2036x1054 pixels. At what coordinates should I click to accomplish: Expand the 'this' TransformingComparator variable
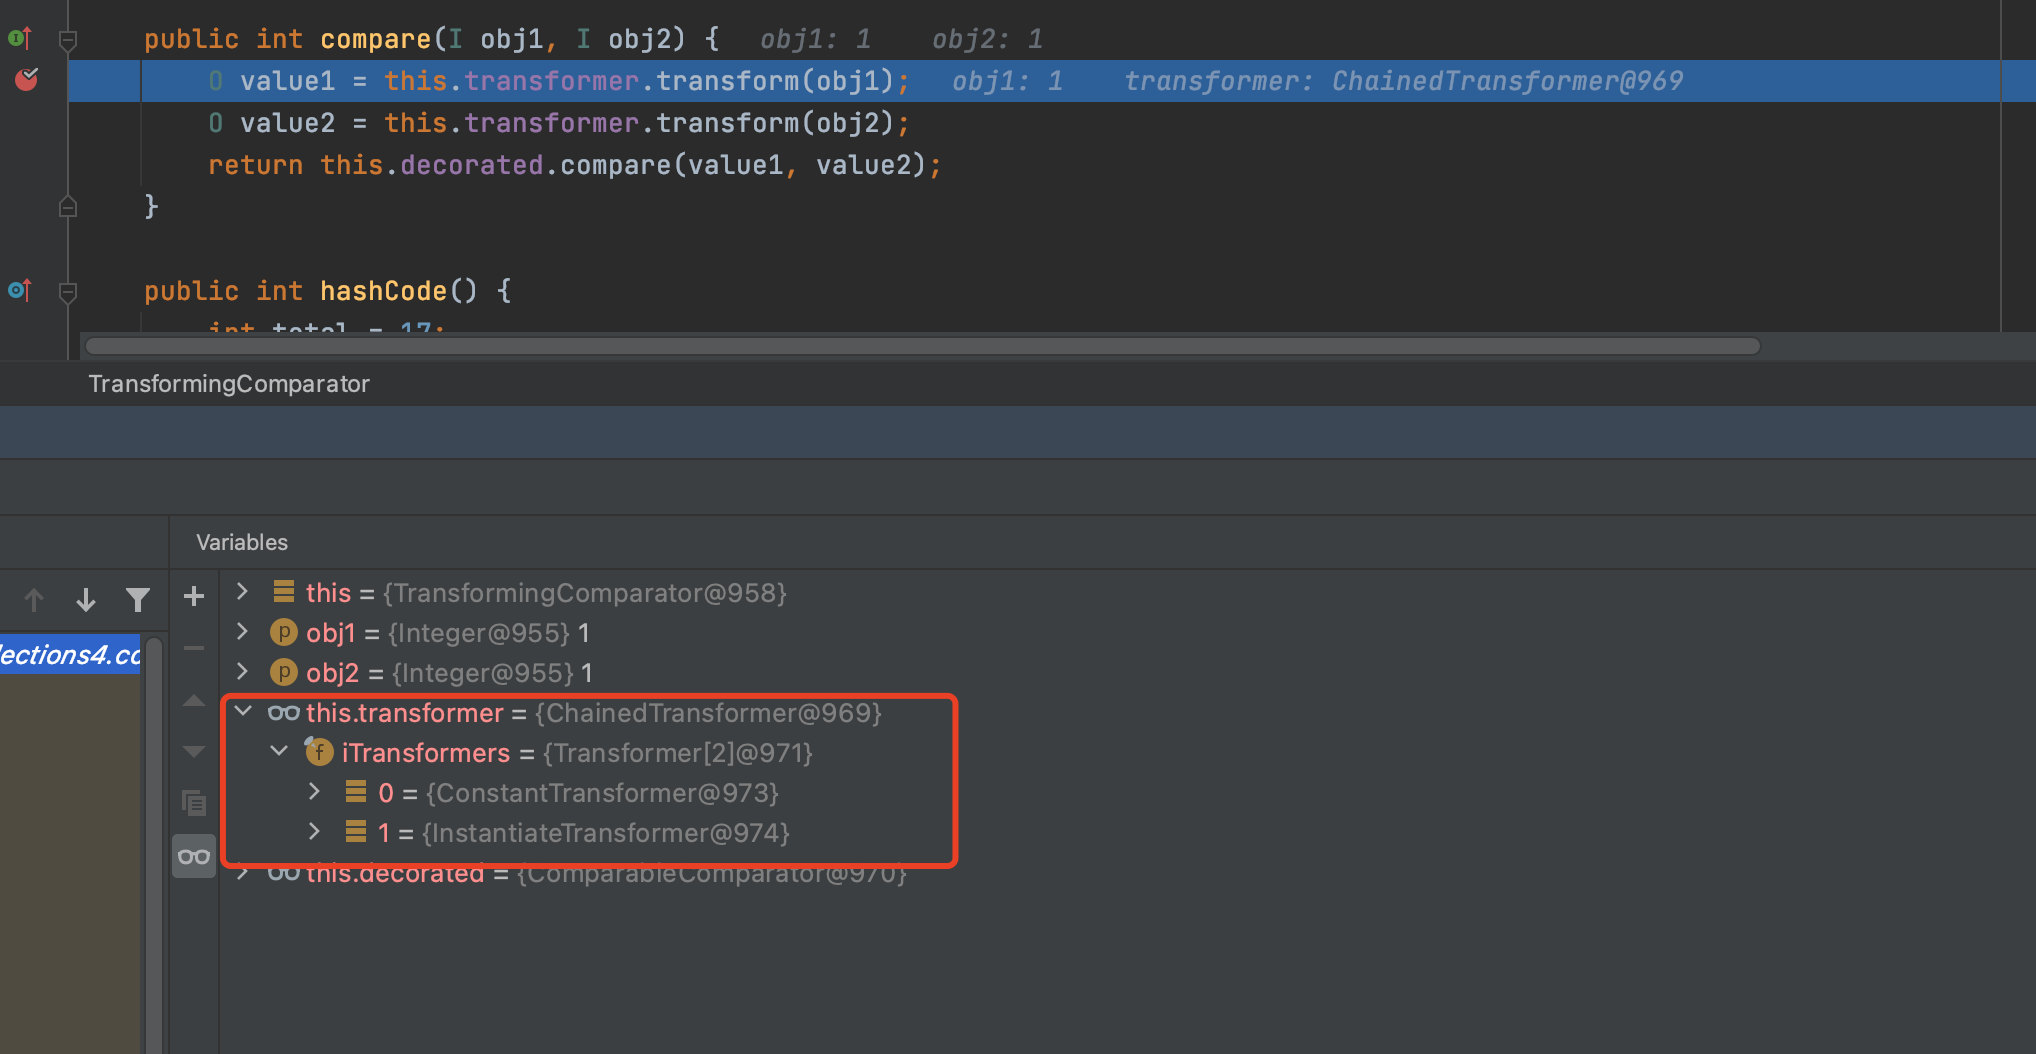click(x=242, y=592)
